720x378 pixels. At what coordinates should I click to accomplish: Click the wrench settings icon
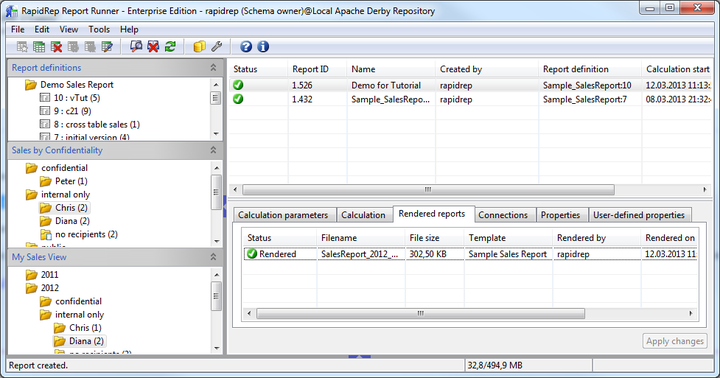coord(216,46)
